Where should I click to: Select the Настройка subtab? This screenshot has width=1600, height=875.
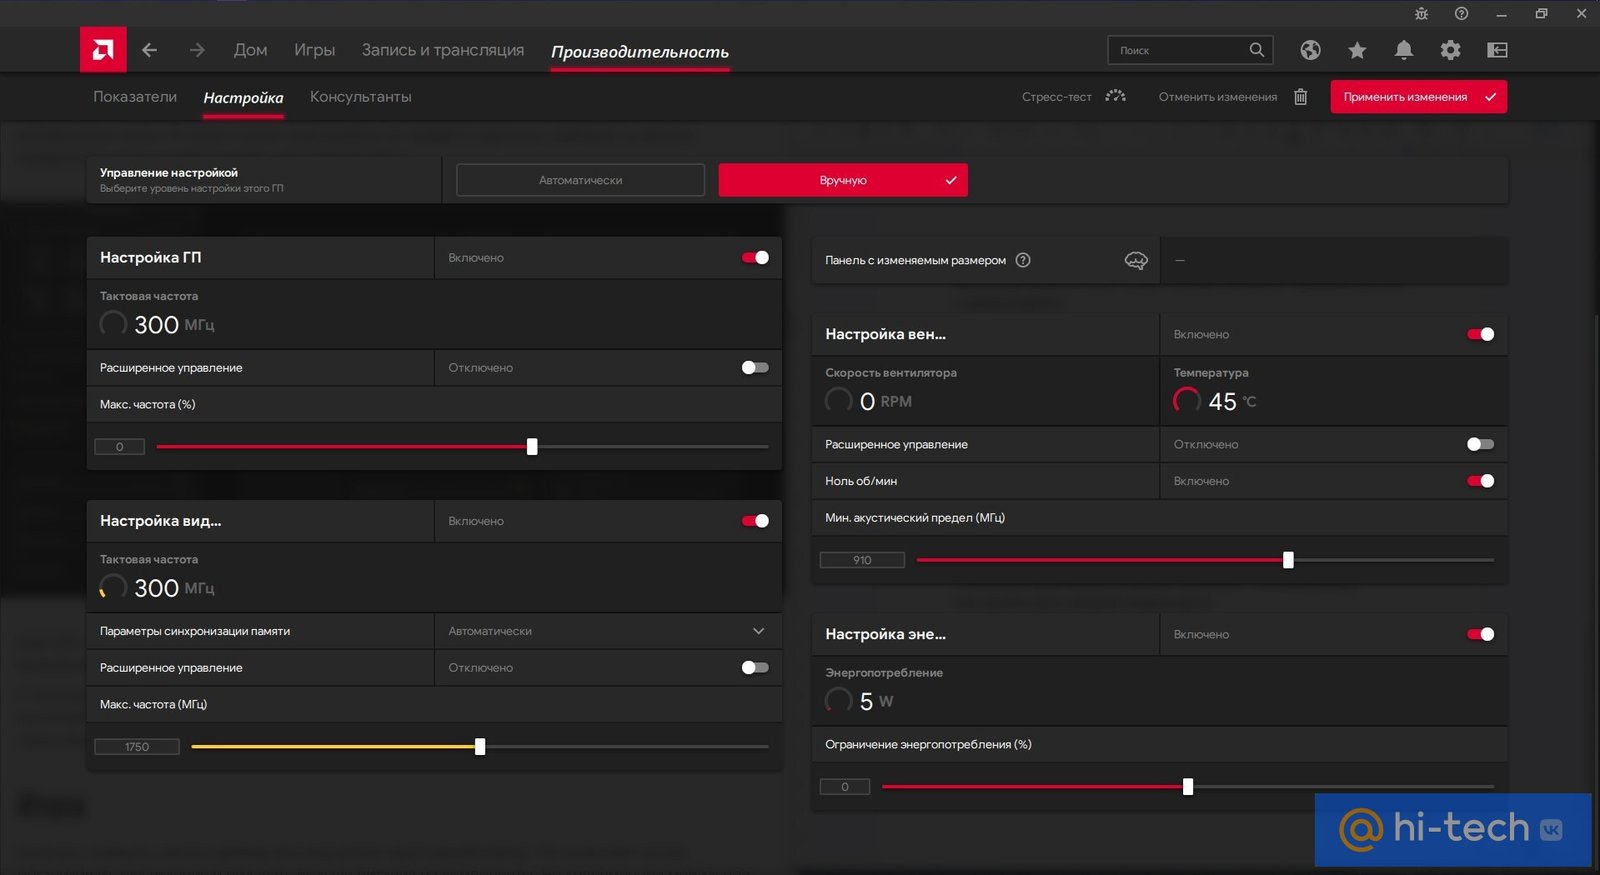[x=243, y=98]
